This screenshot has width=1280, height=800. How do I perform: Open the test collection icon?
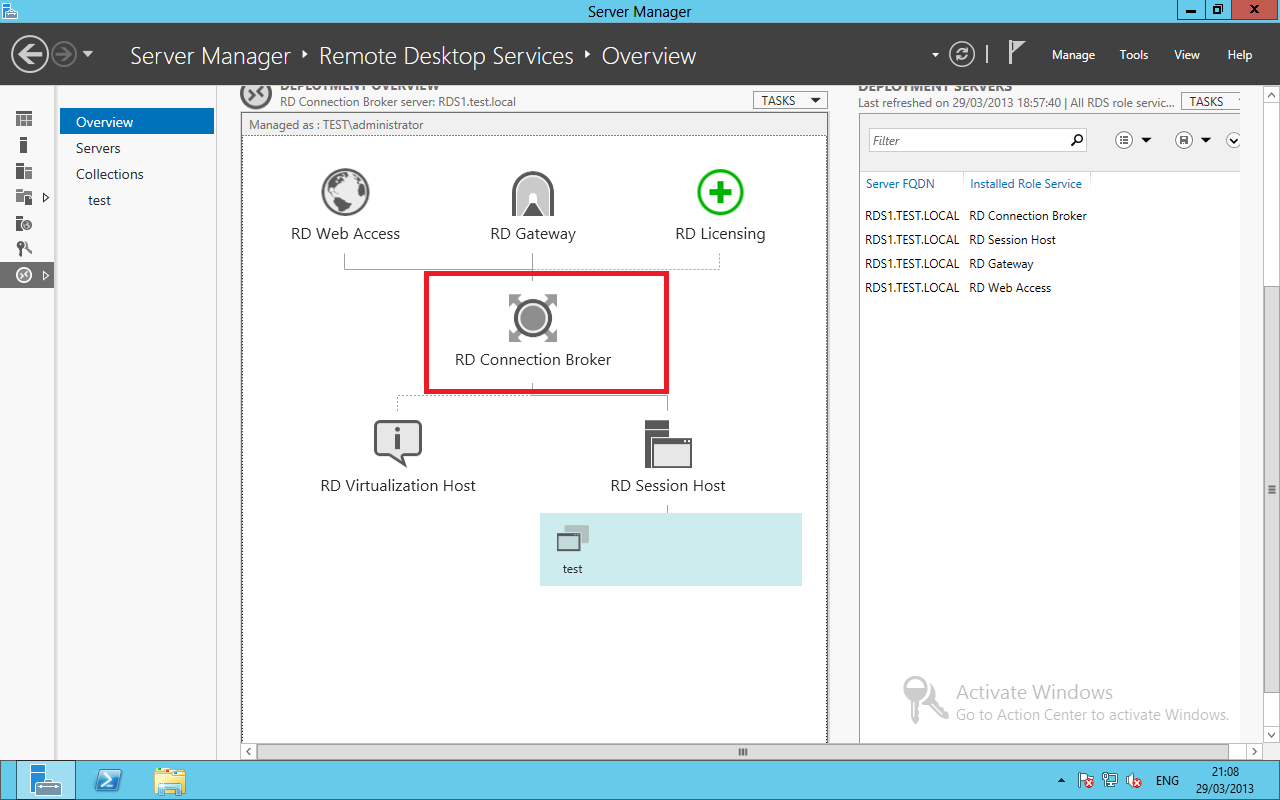[x=572, y=539]
